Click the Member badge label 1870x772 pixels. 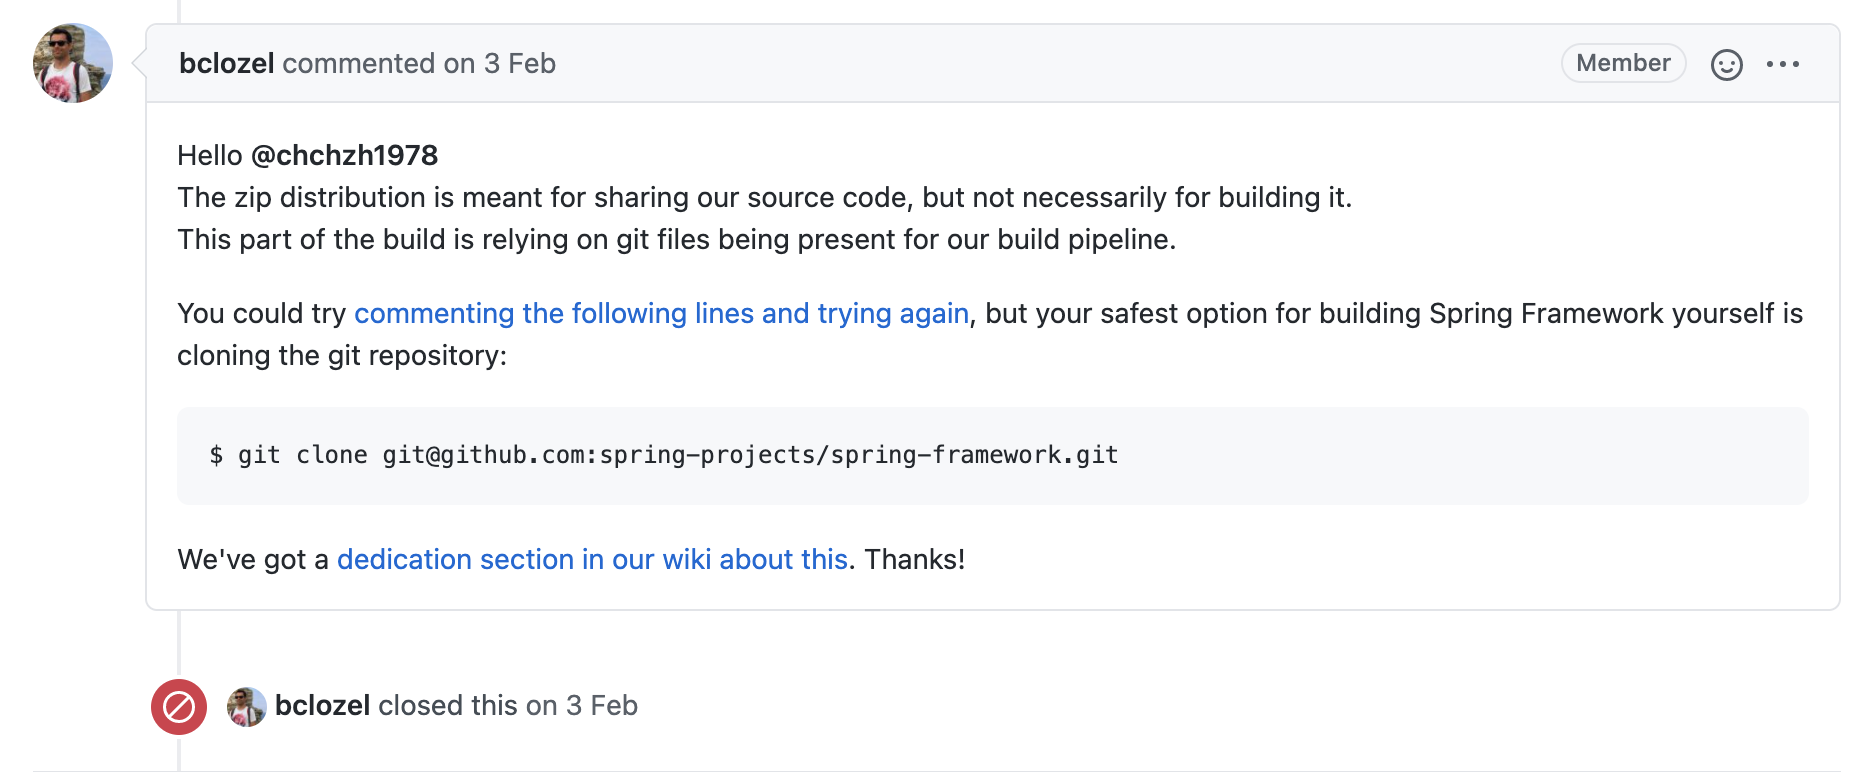click(x=1623, y=63)
